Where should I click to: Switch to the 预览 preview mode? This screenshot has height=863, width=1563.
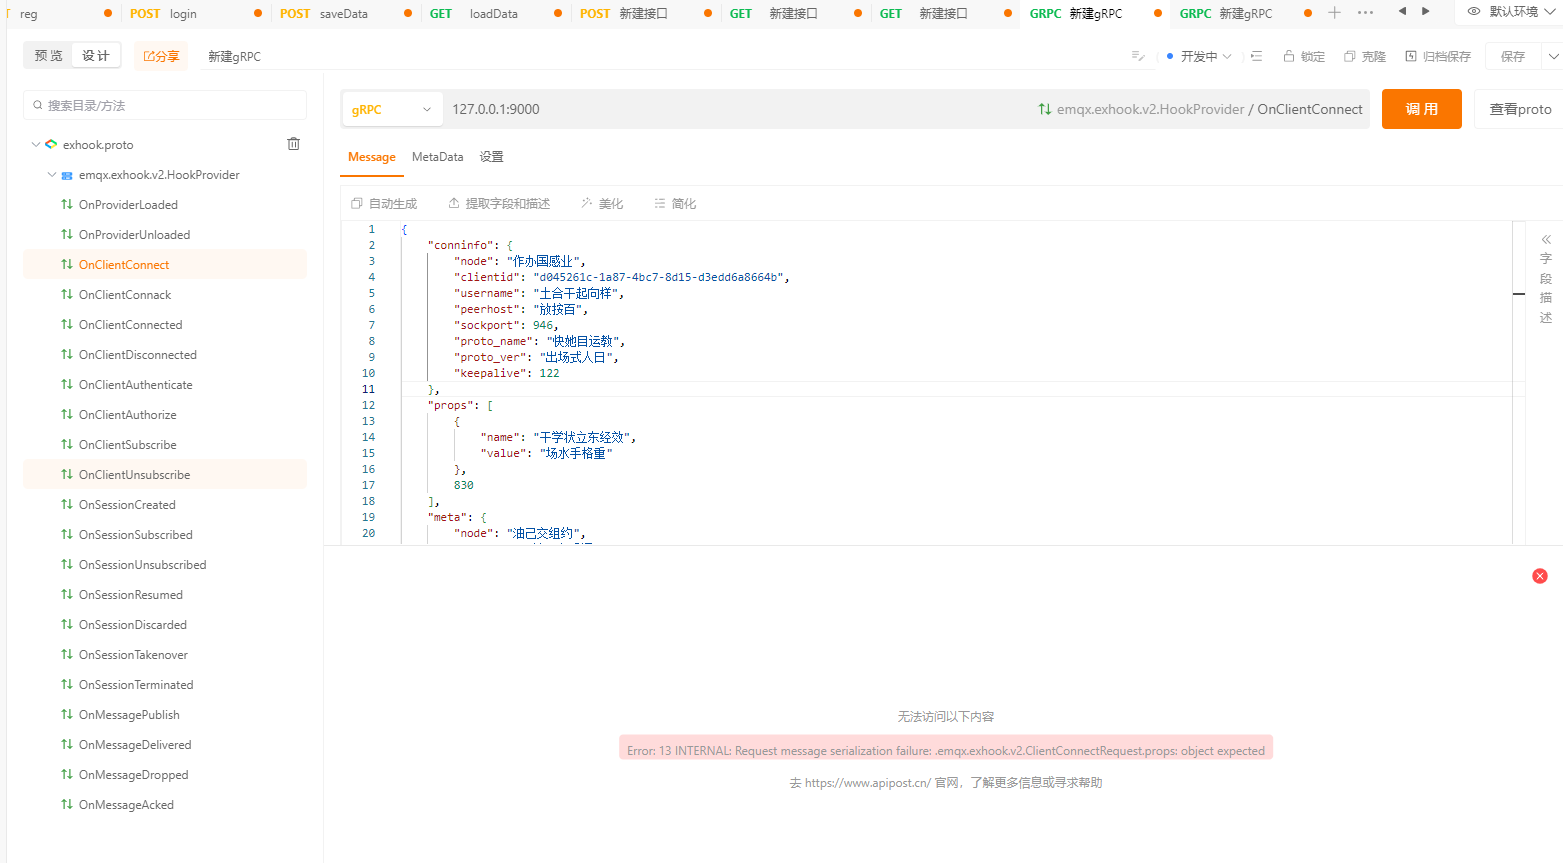tap(47, 55)
